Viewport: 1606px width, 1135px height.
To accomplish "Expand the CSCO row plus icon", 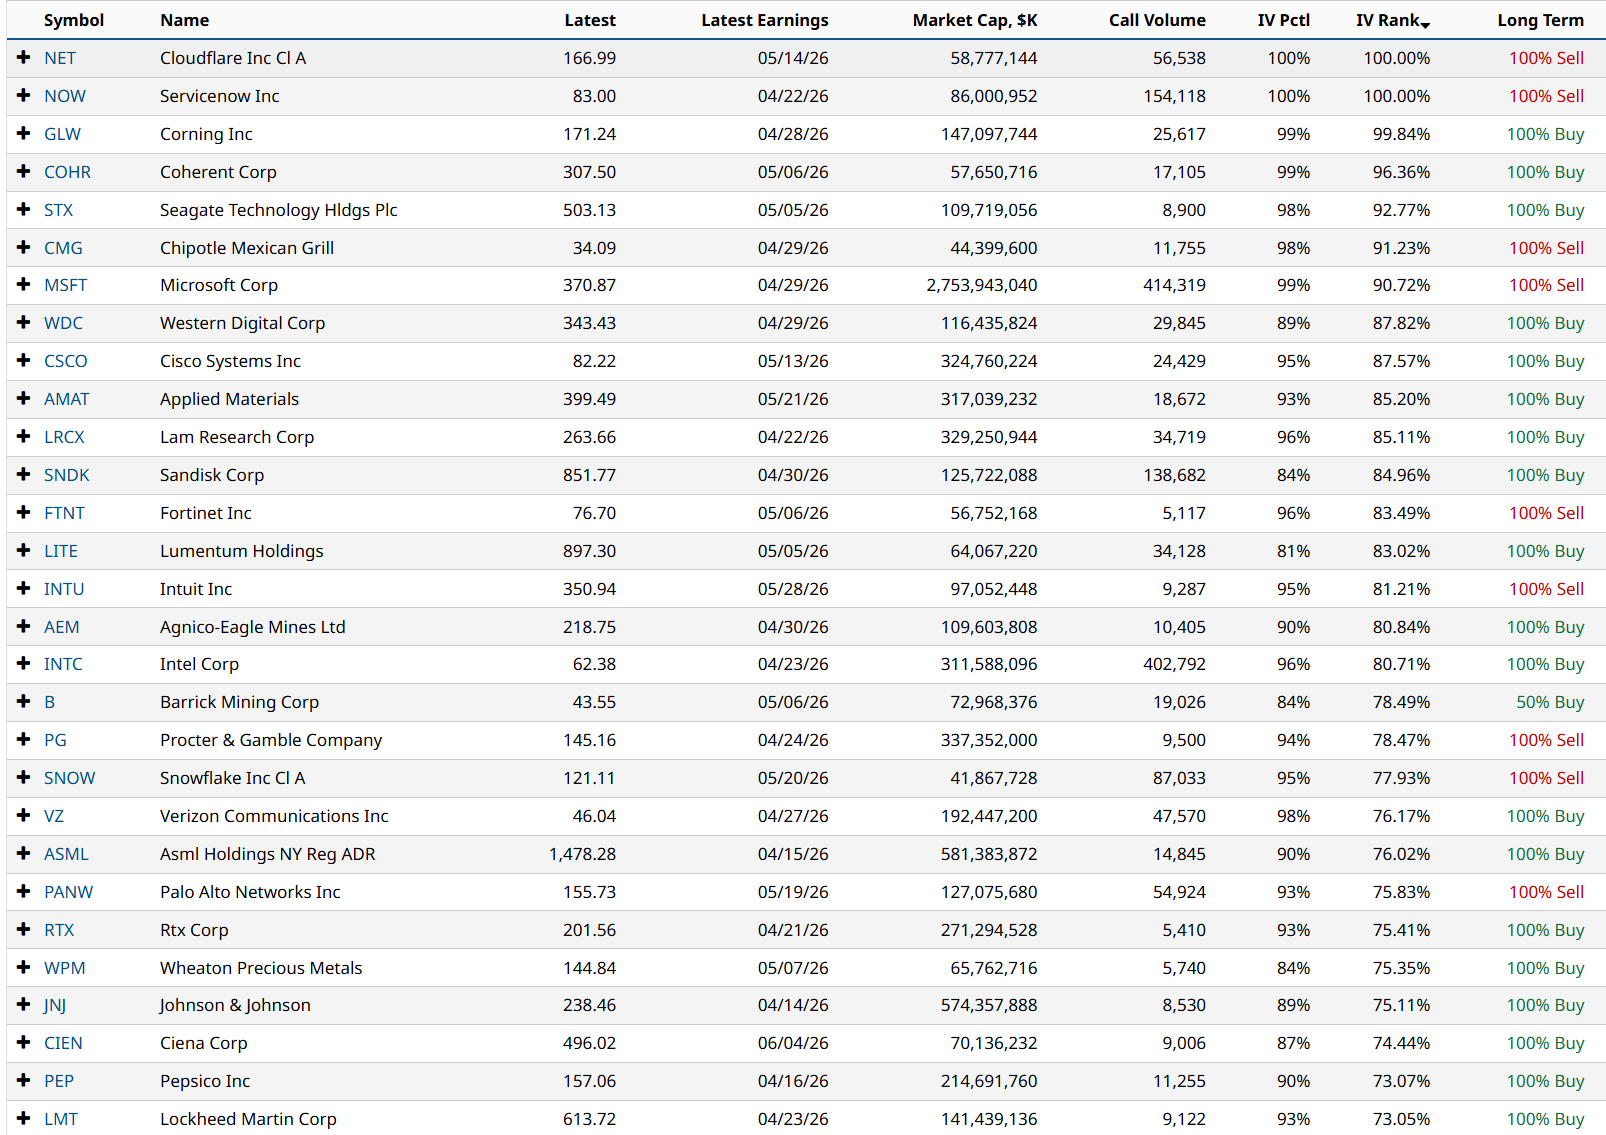I will [x=23, y=361].
